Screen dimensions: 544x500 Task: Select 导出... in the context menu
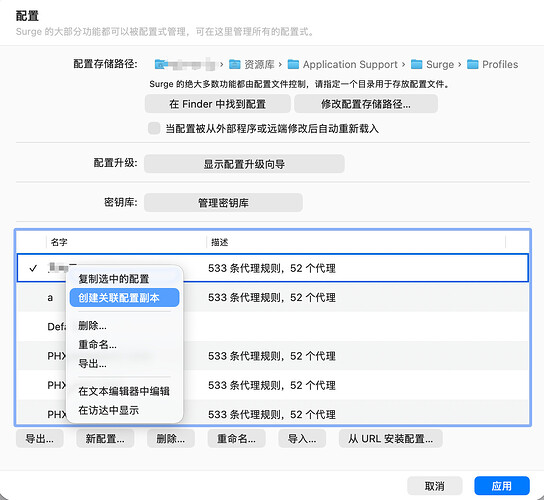click(124, 363)
